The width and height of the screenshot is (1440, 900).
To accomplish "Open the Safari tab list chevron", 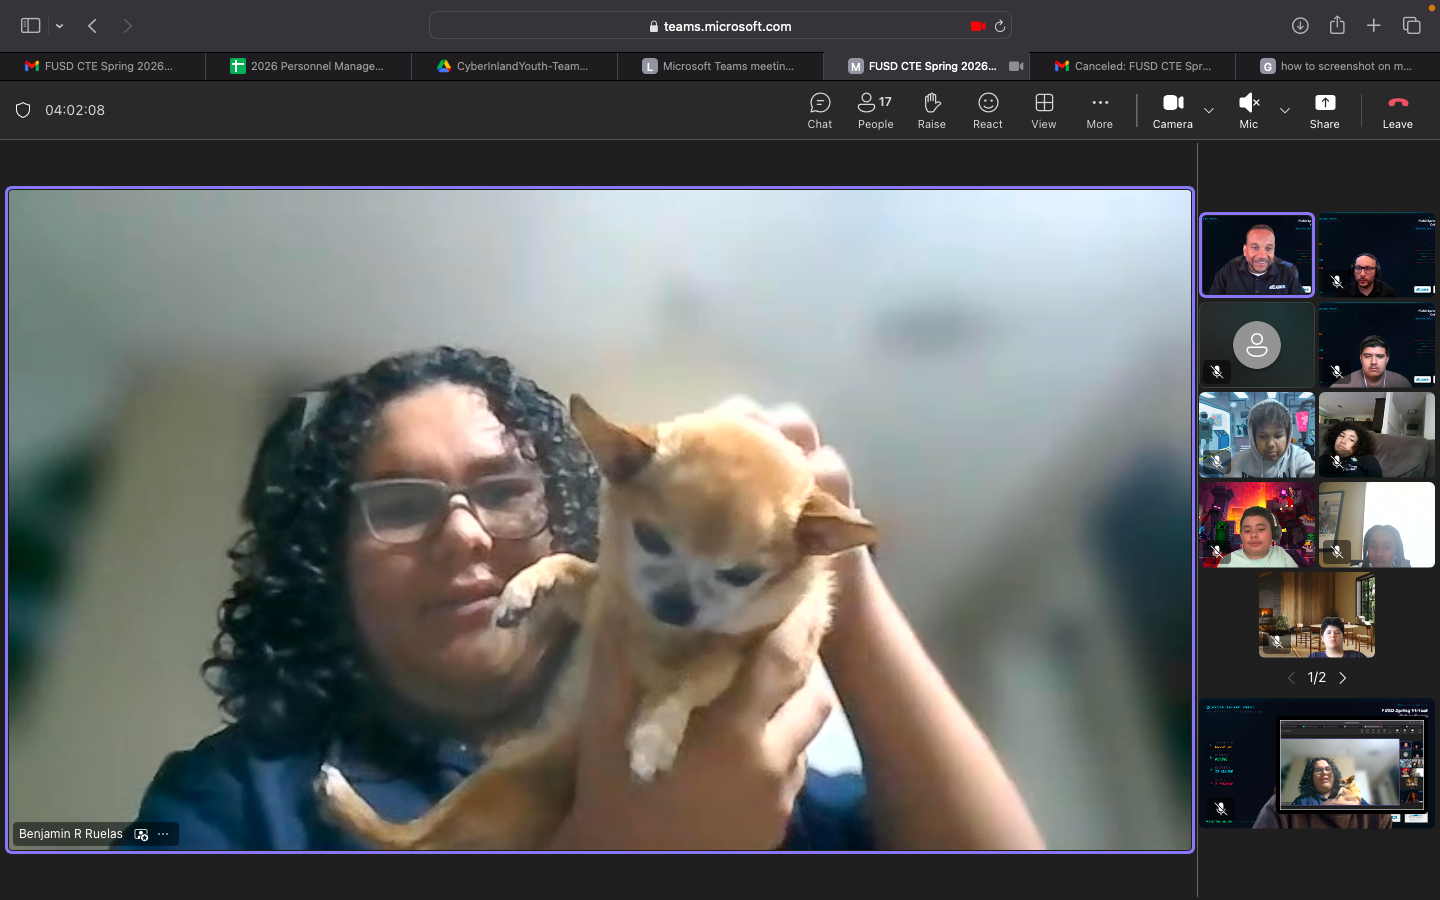I will (59, 26).
